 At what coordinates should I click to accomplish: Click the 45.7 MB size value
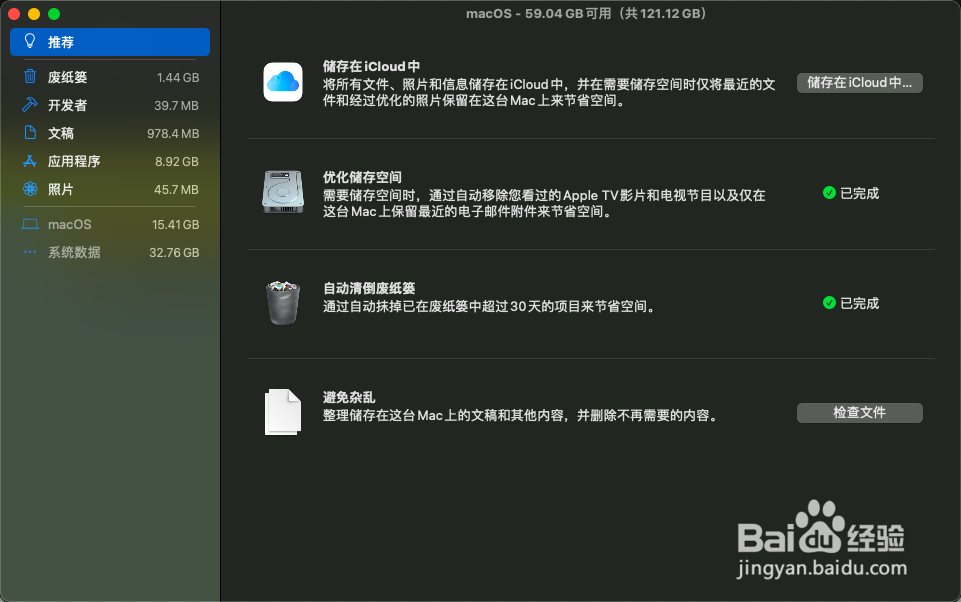click(177, 190)
